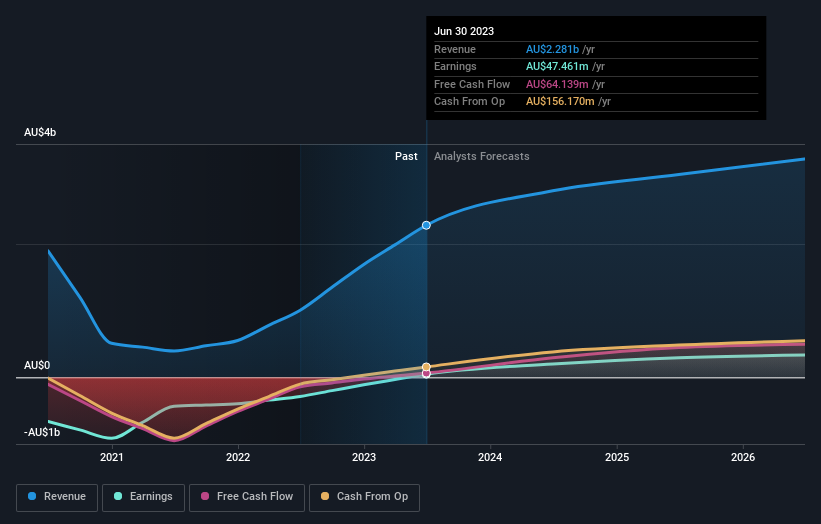The height and width of the screenshot is (524, 821).
Task: Click the Earnings row label in tooltip
Action: point(455,66)
